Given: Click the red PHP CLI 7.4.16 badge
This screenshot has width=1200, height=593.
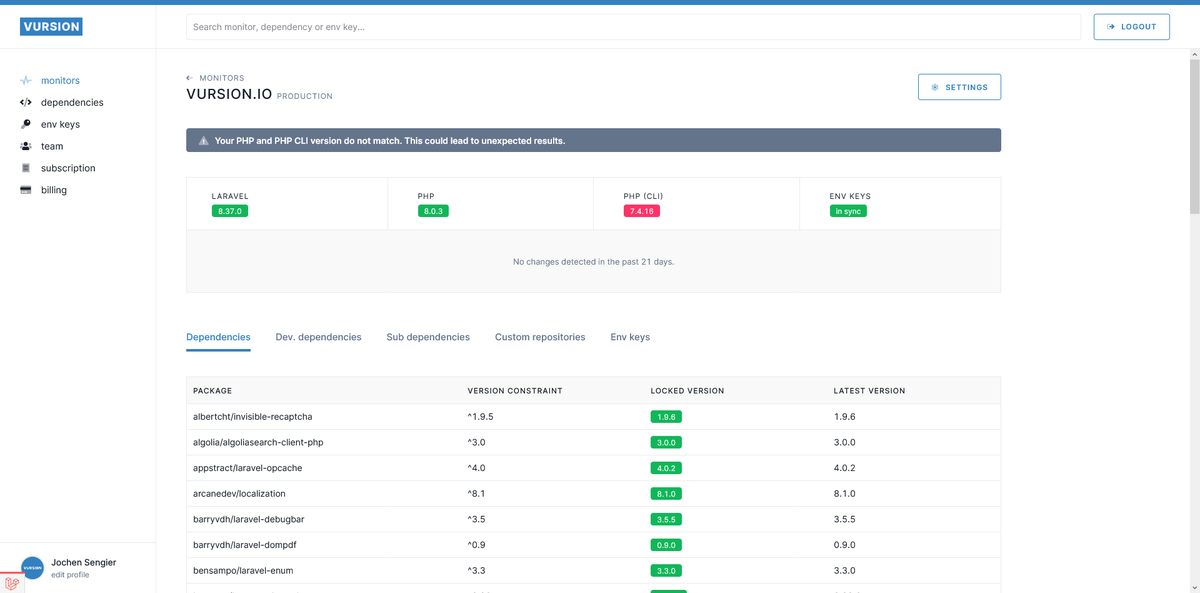Looking at the screenshot, I should tap(641, 211).
